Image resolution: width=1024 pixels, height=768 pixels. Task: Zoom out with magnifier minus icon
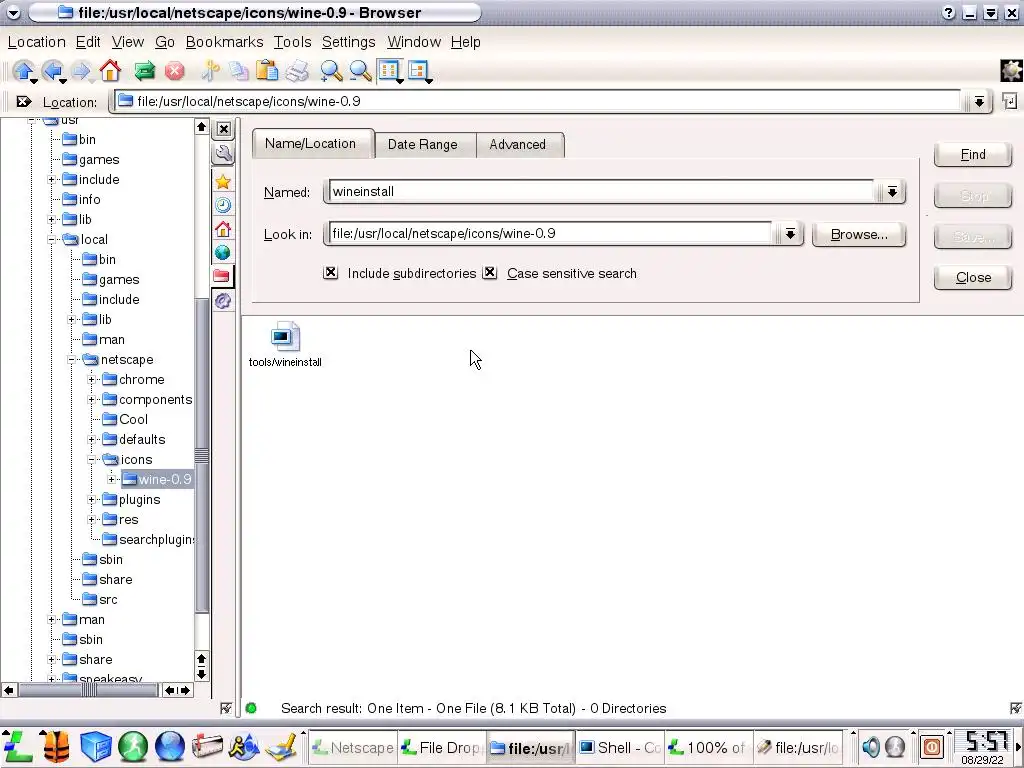pos(360,71)
